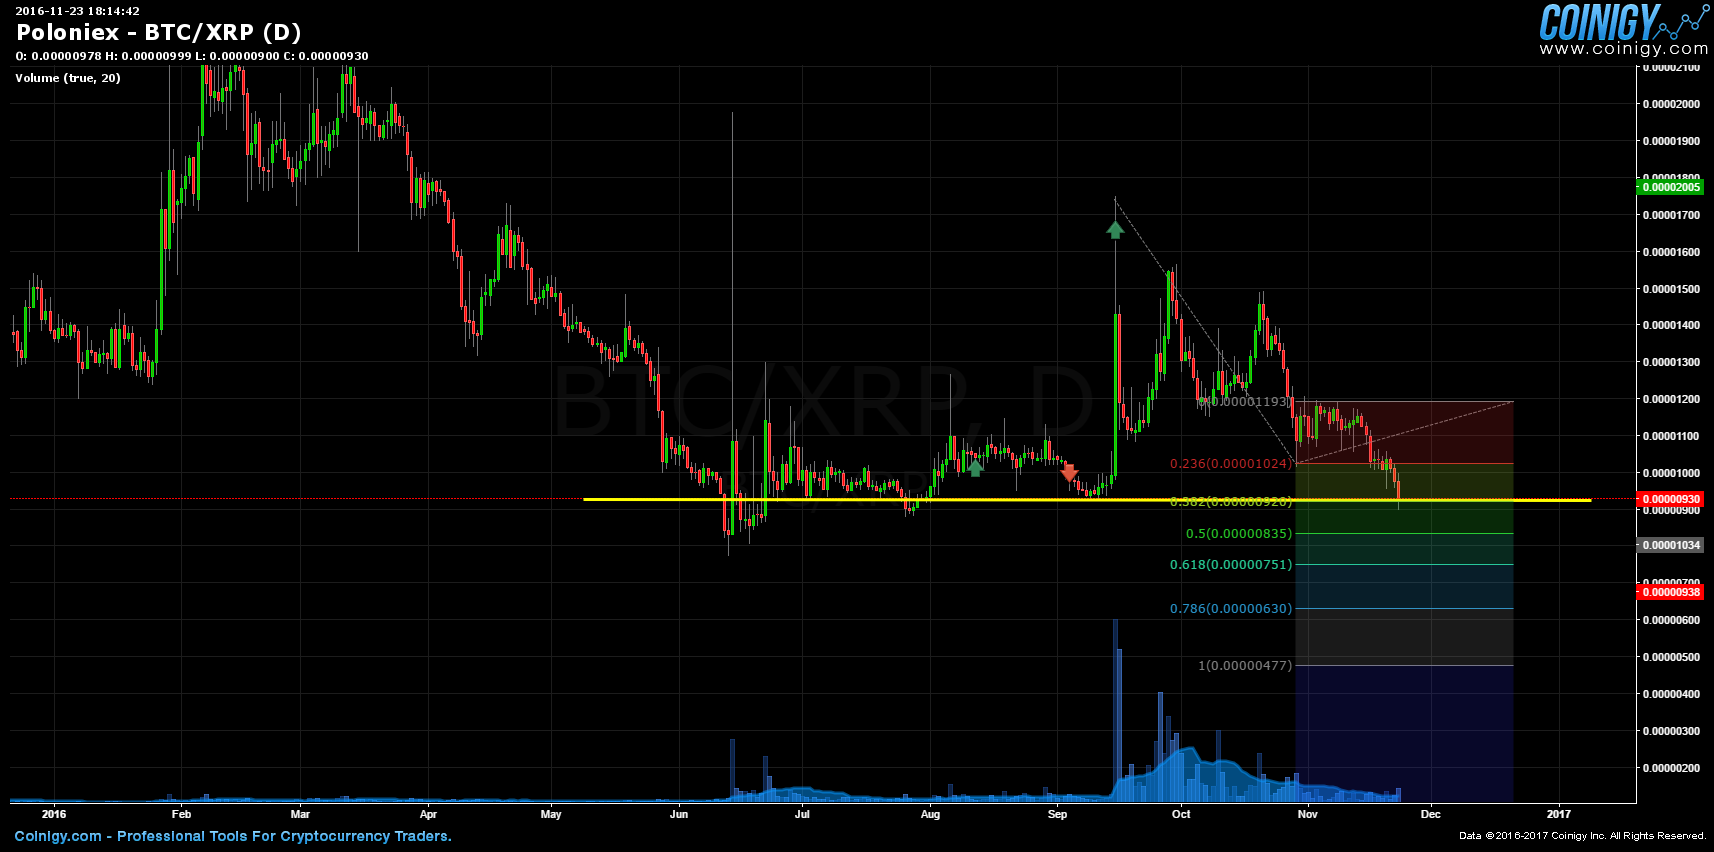Click the 0.00001500 price axis tick
The width and height of the screenshot is (1714, 852).
click(1671, 289)
